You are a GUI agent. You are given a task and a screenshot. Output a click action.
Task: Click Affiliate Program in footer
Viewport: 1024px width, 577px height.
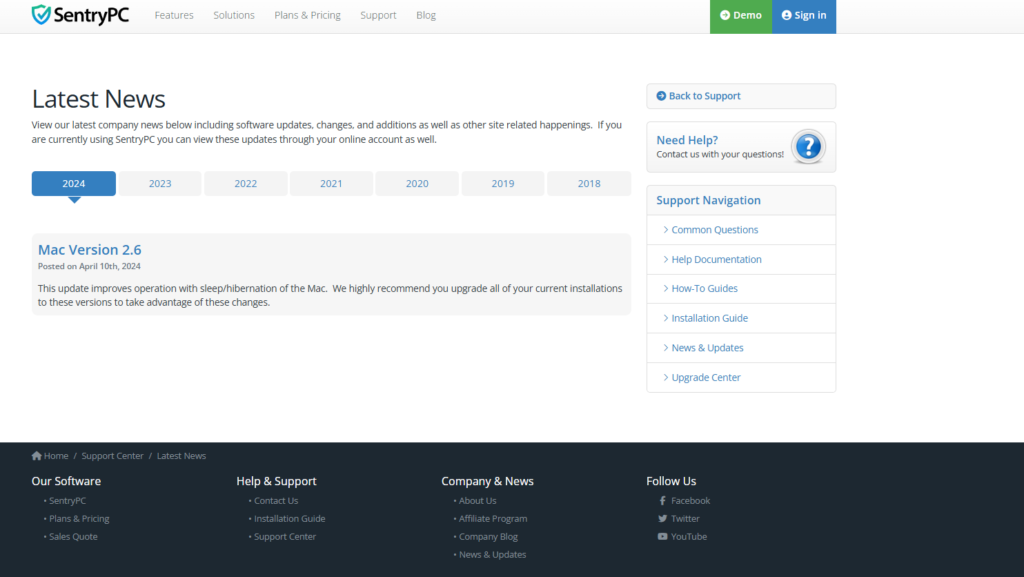(x=493, y=518)
